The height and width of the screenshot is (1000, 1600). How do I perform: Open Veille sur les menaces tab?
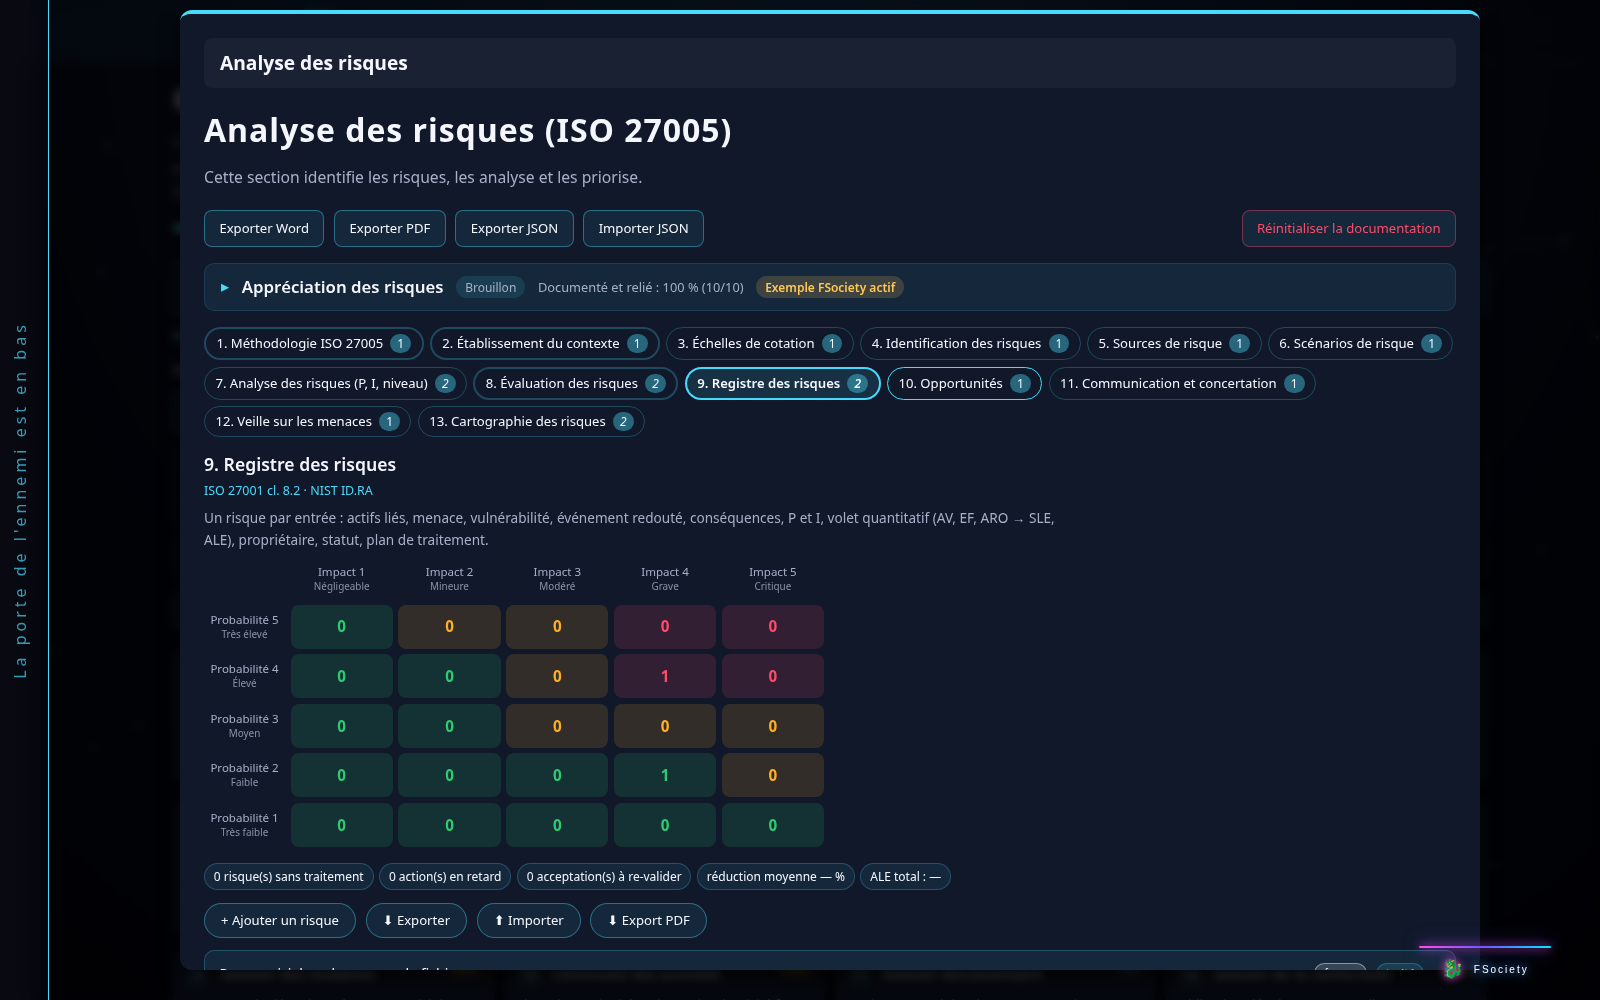click(307, 421)
